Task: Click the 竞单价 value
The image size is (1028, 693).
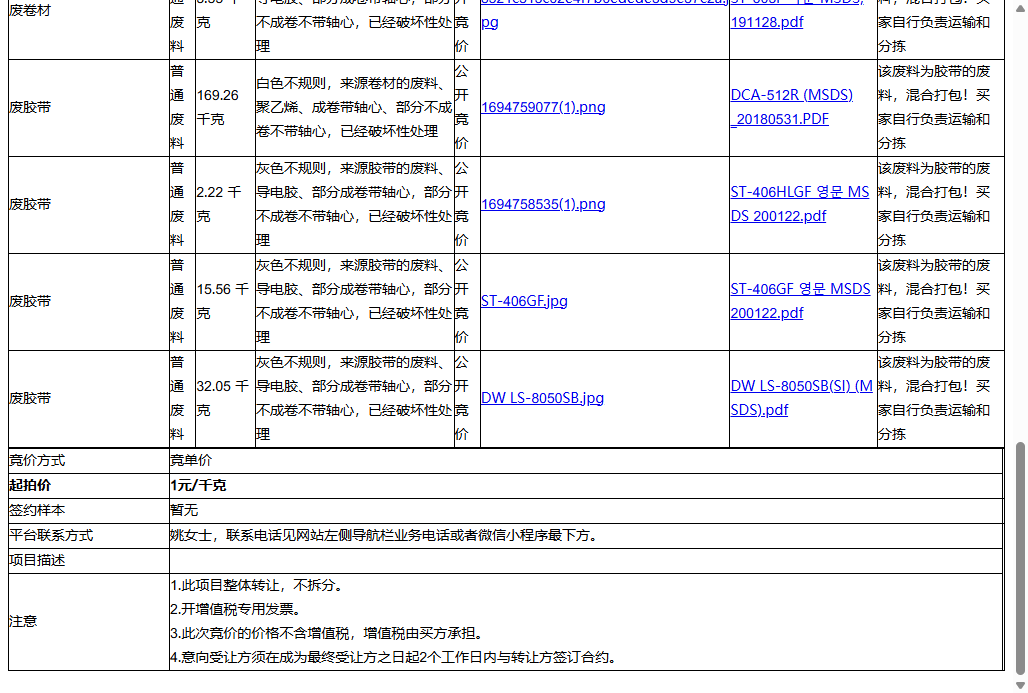Action: 191,461
